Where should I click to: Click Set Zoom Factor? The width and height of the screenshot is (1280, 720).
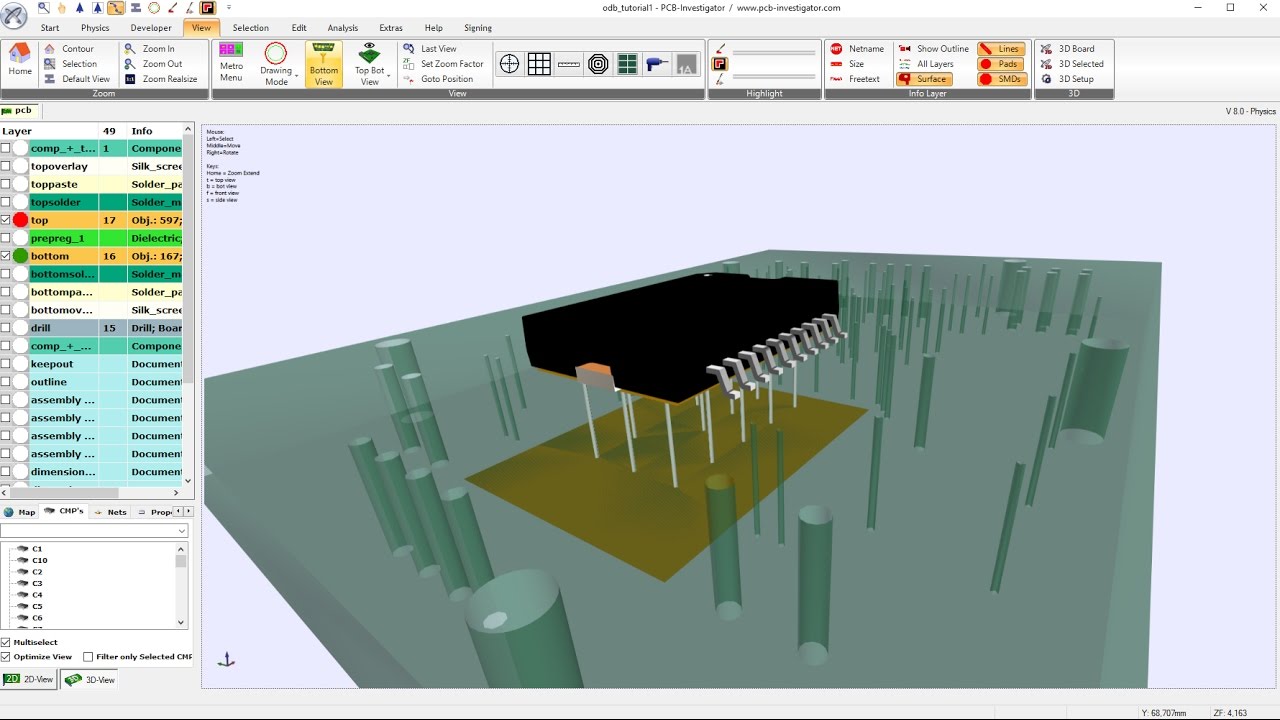click(x=443, y=63)
